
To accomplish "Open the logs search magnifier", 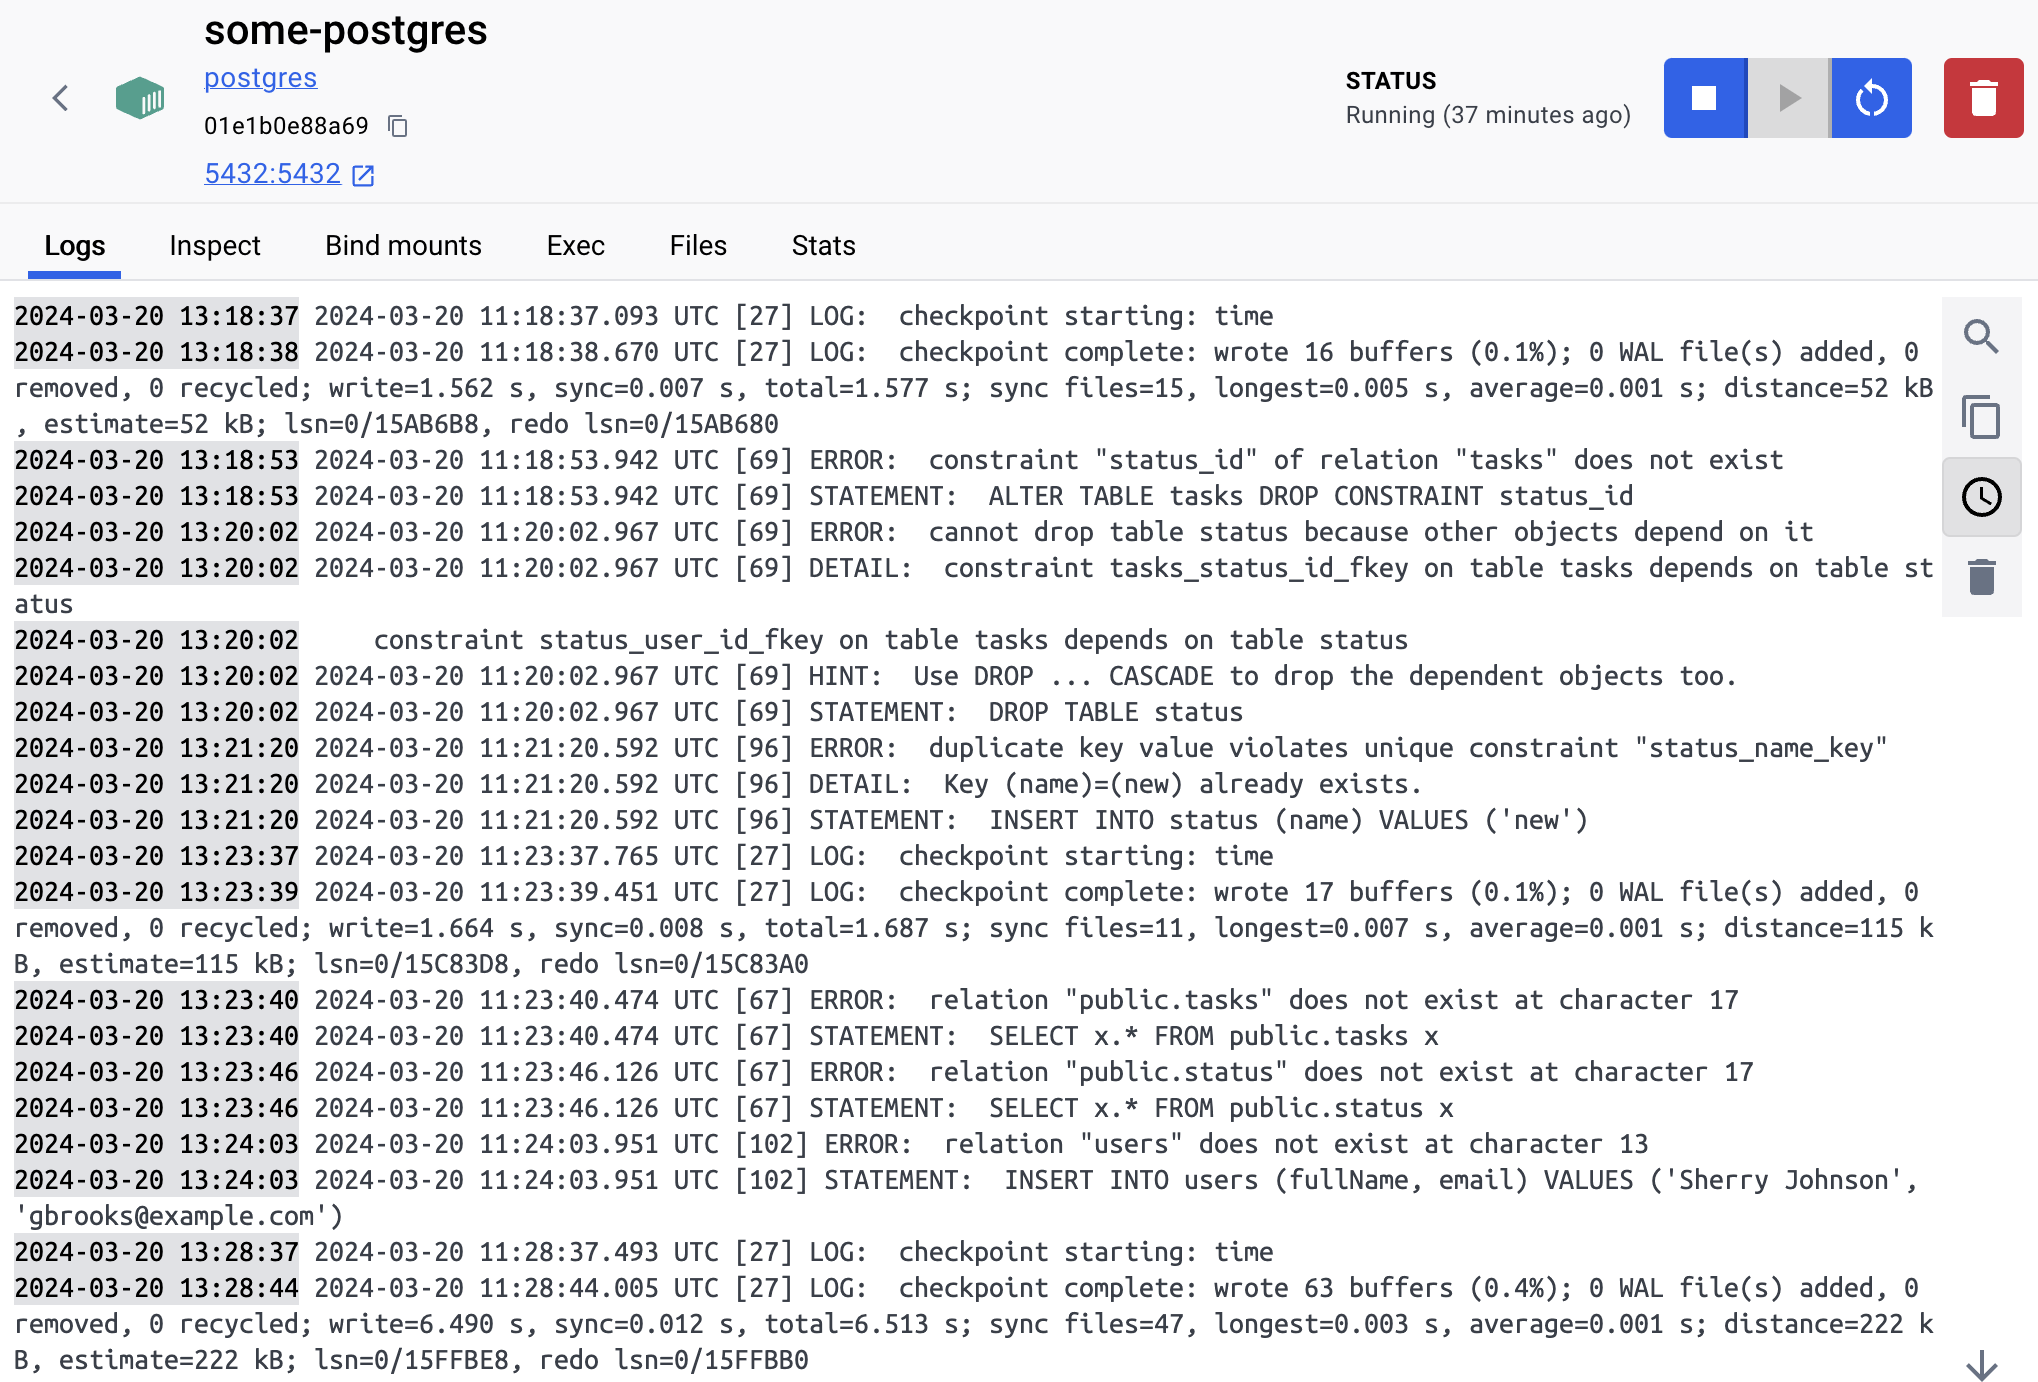I will tap(1981, 337).
